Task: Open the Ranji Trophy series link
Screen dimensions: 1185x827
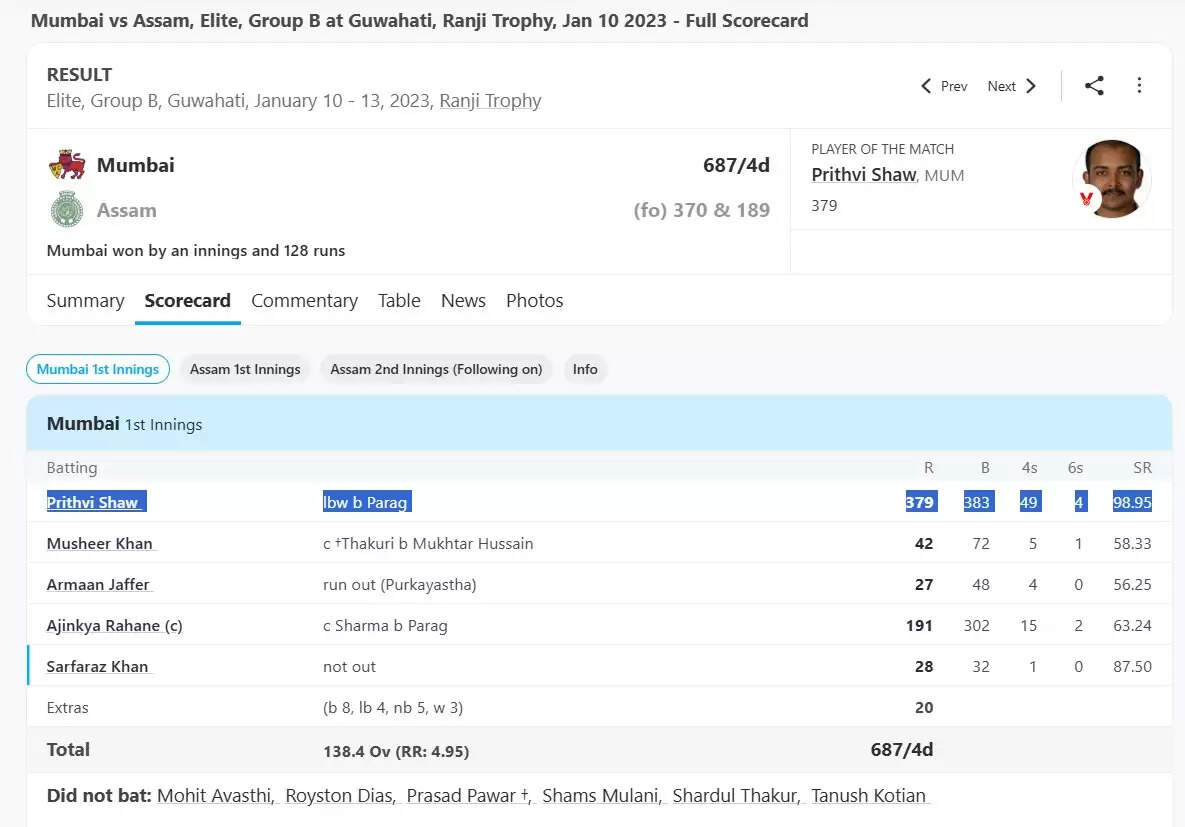Action: point(490,101)
